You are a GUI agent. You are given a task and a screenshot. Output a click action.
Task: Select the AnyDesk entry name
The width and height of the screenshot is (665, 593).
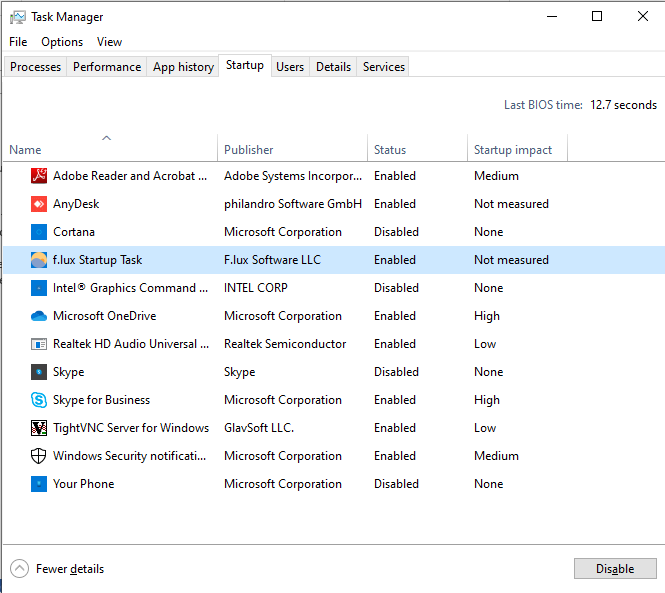(76, 204)
